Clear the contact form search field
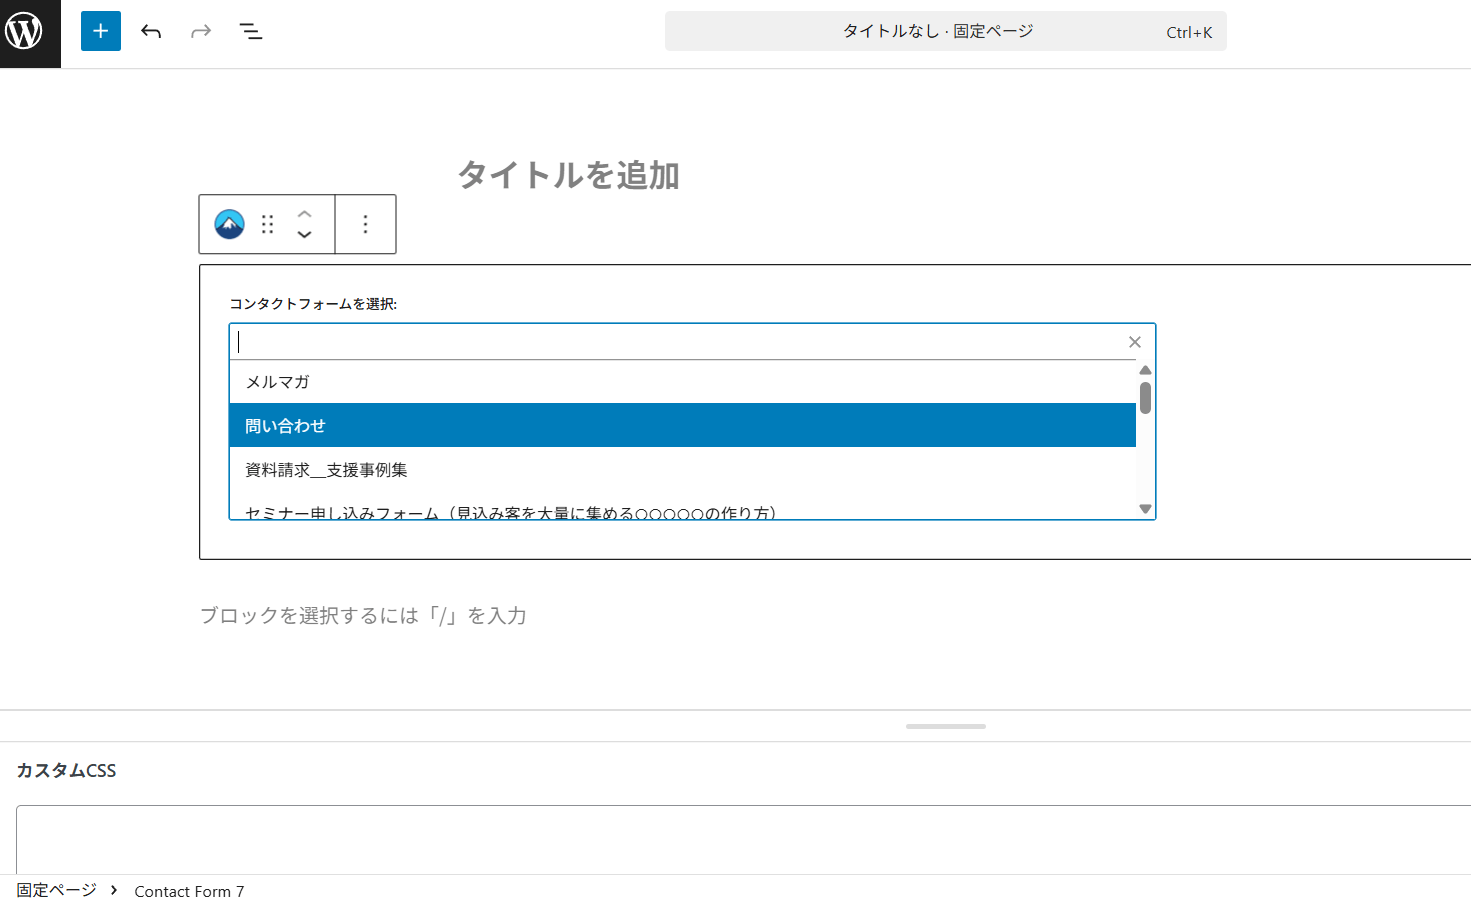Viewport: 1471px width, 900px height. pos(1134,342)
